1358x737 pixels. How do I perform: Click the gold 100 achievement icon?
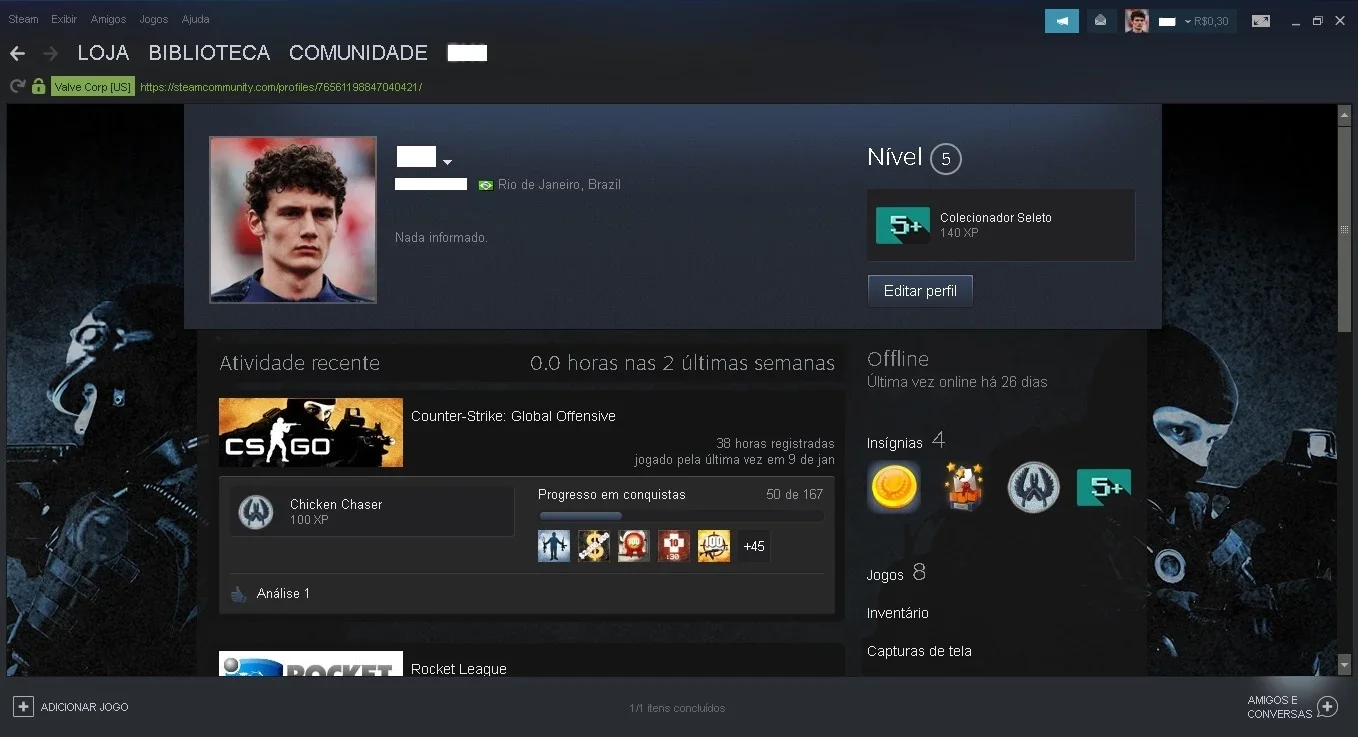coord(714,546)
